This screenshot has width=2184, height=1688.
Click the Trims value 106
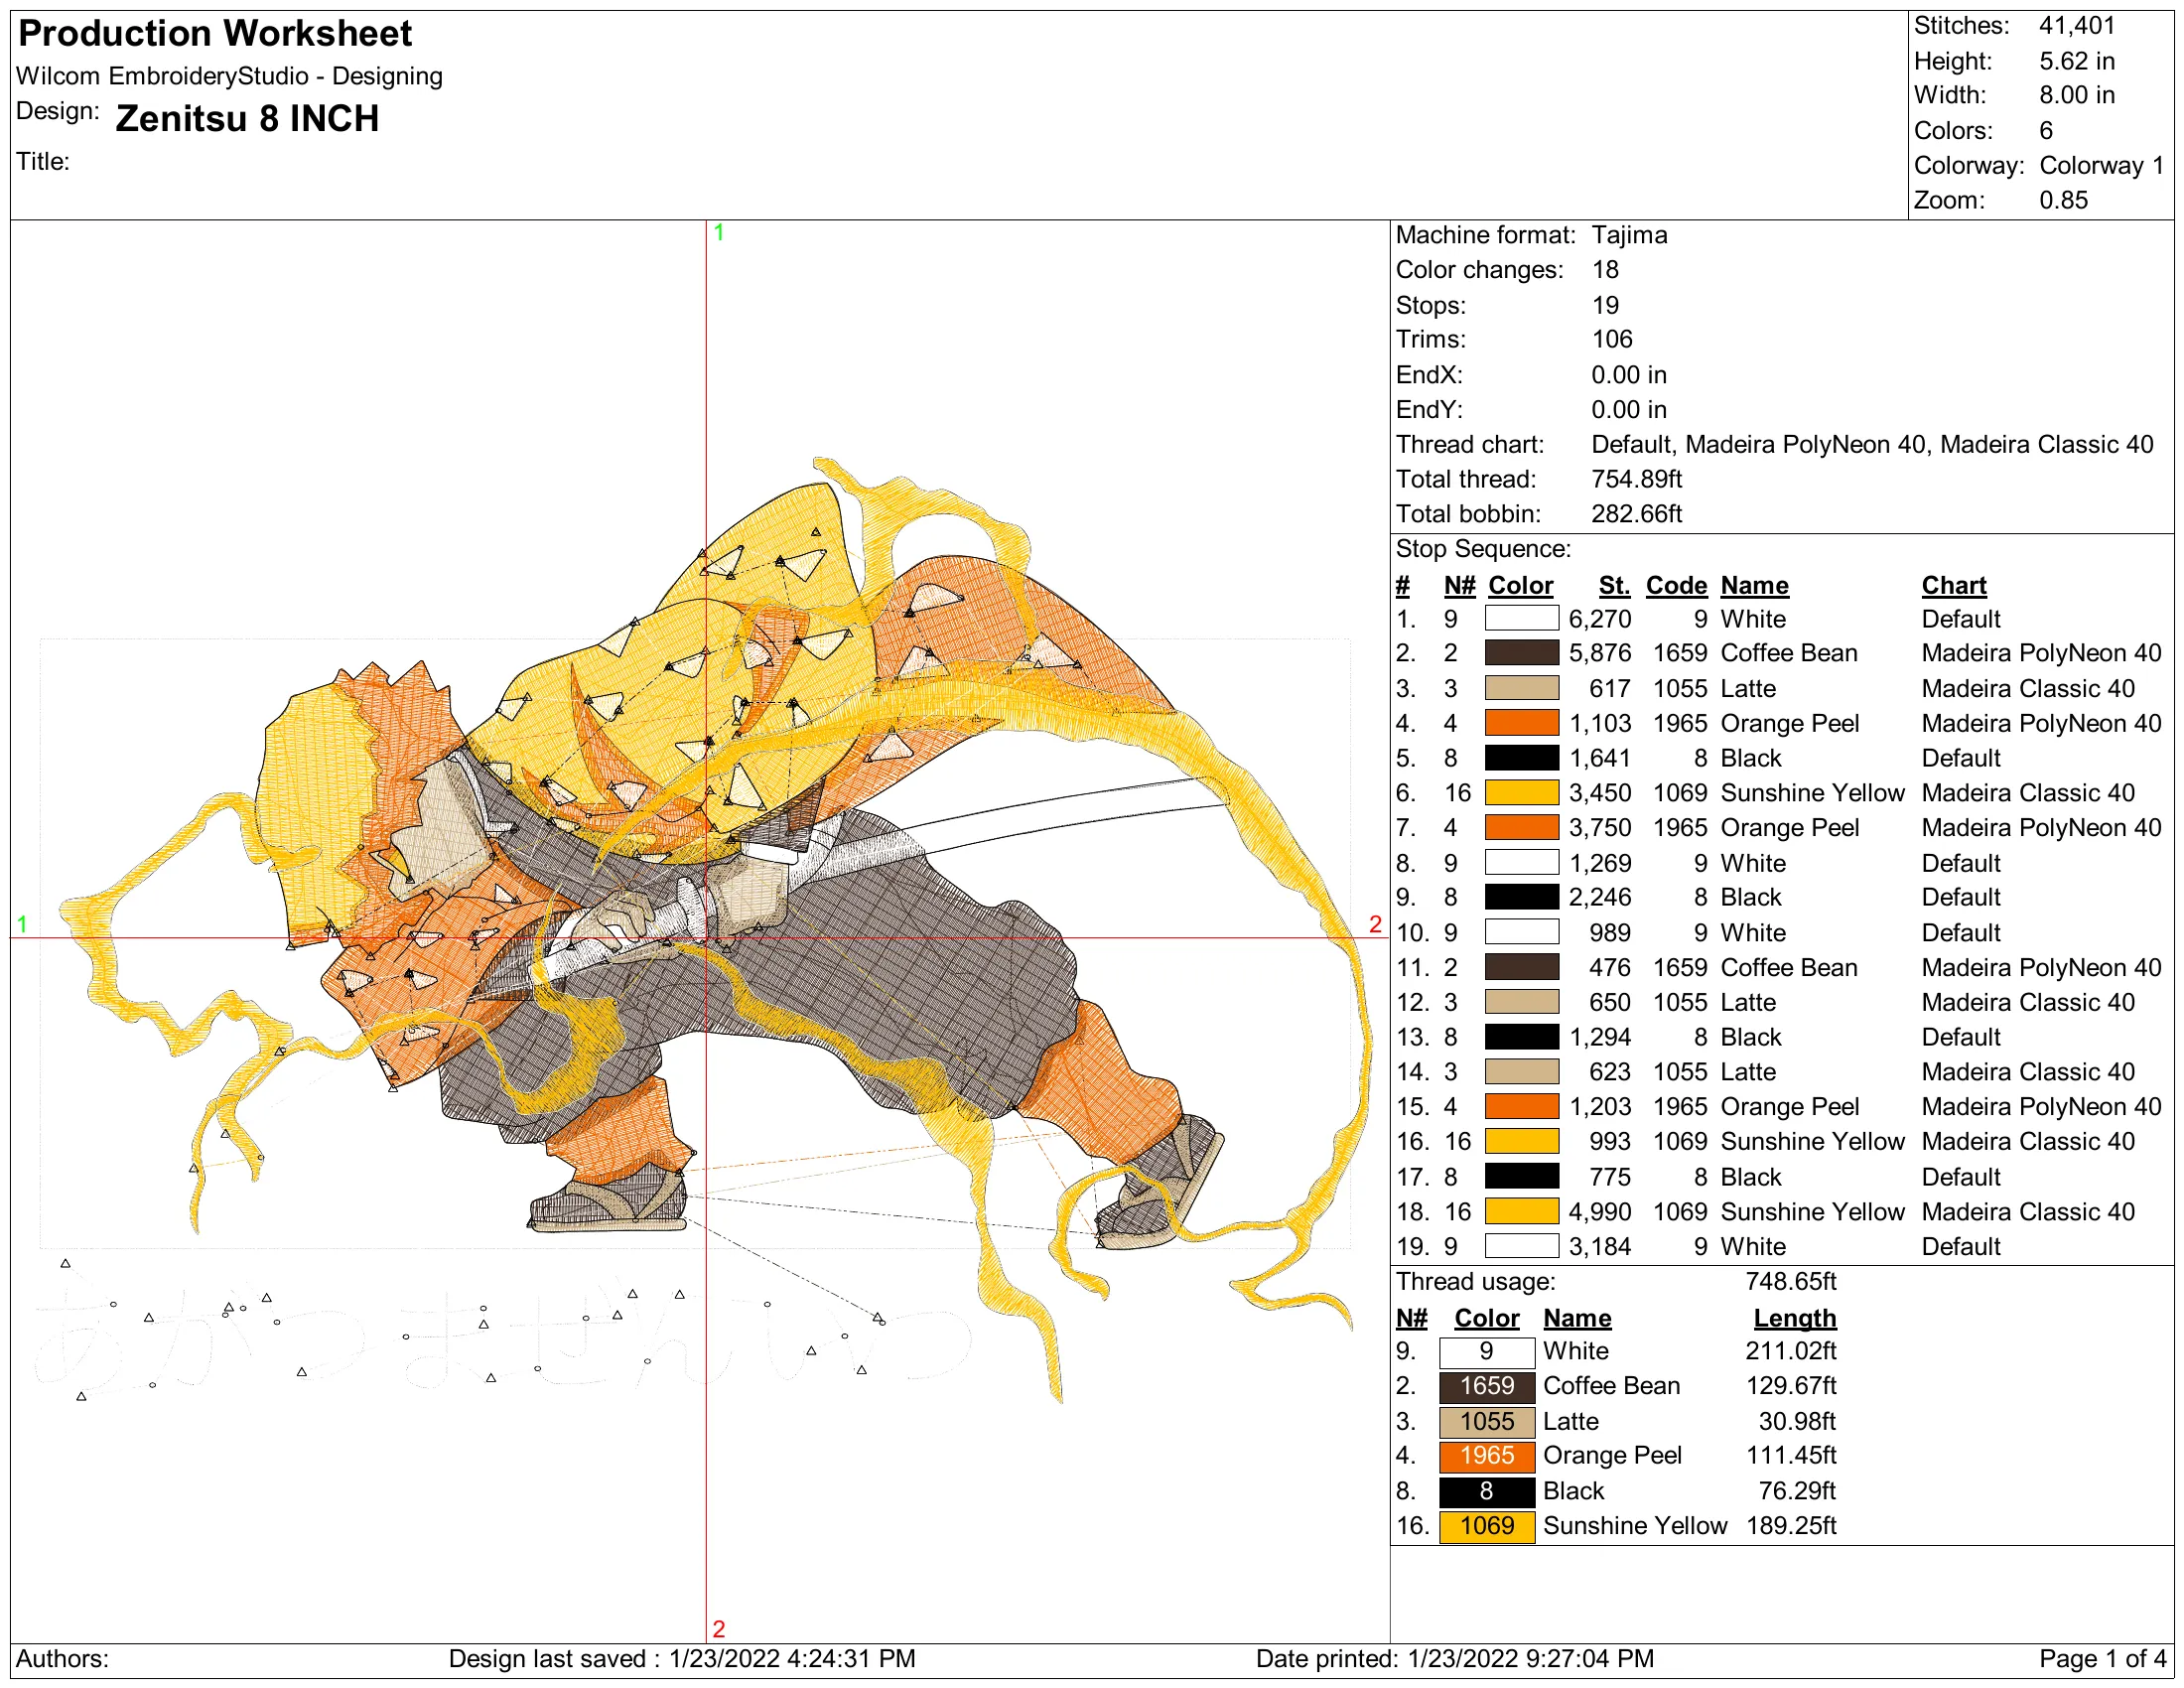[x=1611, y=339]
